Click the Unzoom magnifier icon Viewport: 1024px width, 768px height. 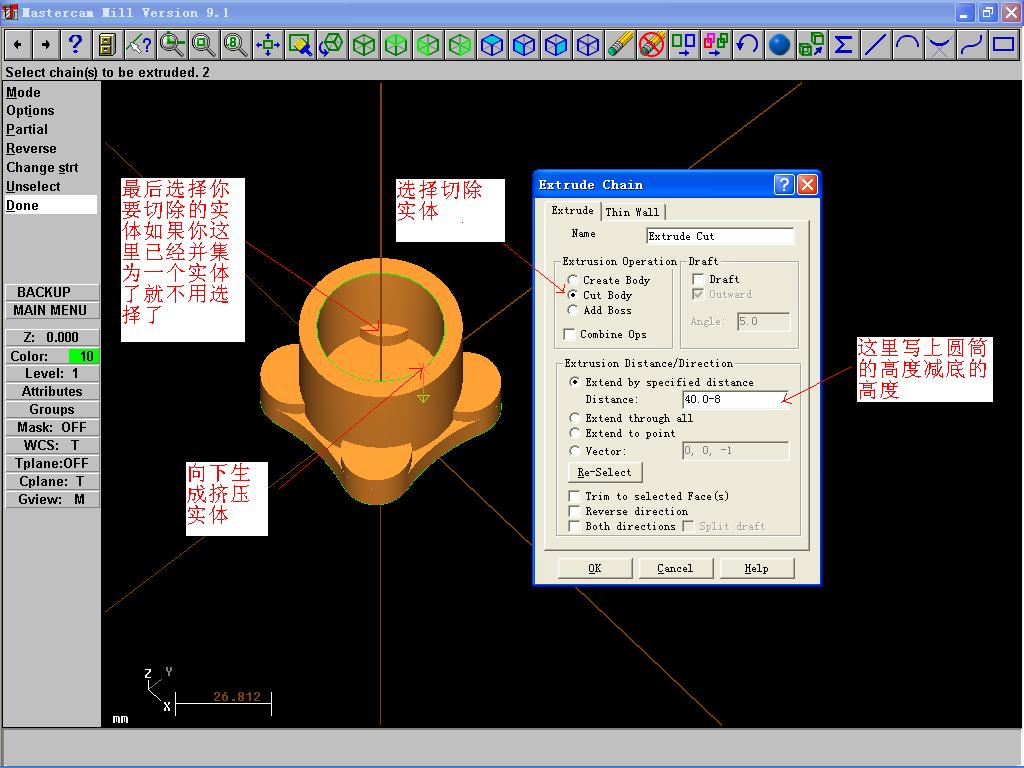pos(203,45)
